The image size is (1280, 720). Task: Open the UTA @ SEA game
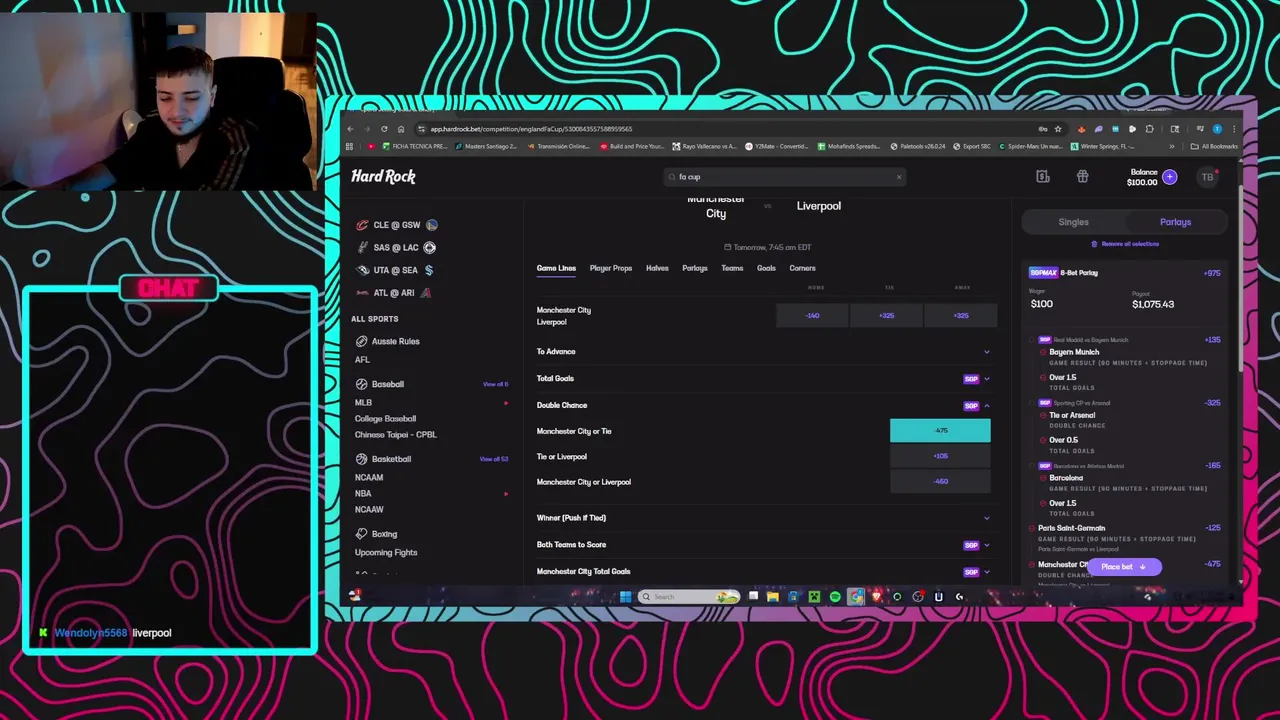(396, 270)
